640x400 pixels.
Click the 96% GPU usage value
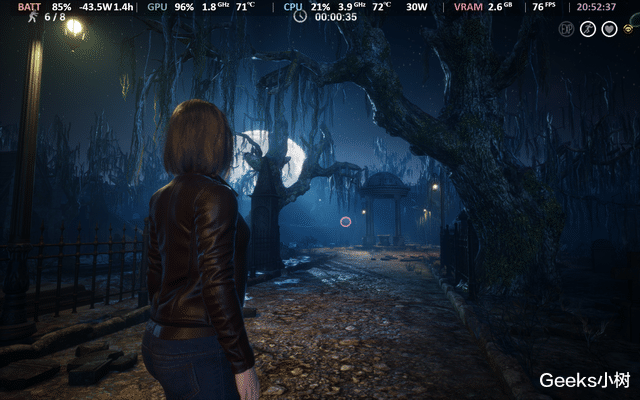184,7
